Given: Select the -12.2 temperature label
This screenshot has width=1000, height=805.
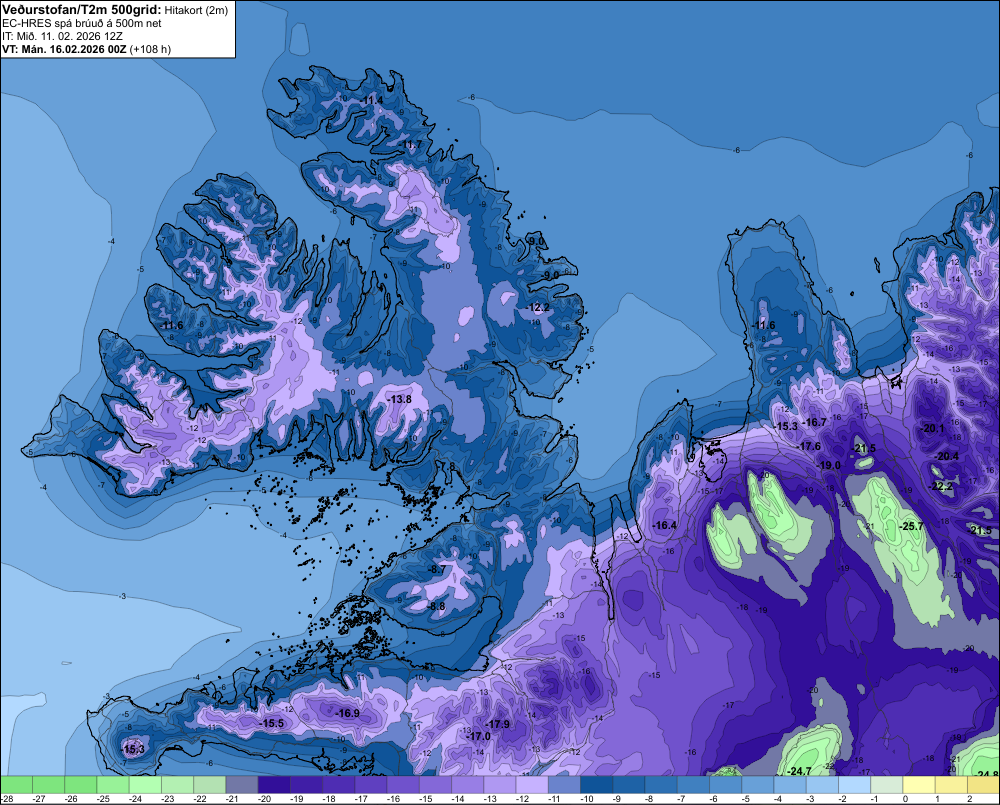Looking at the screenshot, I should 538,307.
